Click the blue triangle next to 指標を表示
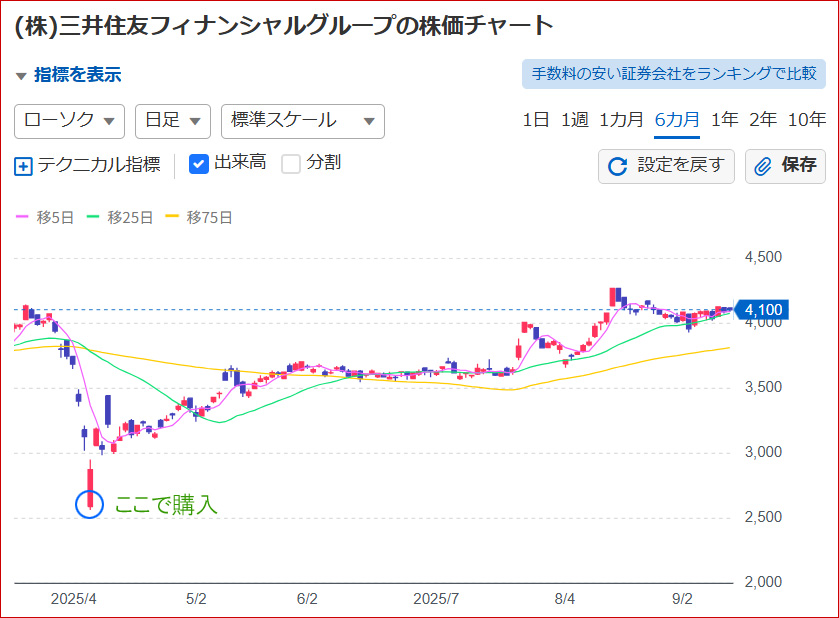This screenshot has width=839, height=618. click(x=22, y=74)
